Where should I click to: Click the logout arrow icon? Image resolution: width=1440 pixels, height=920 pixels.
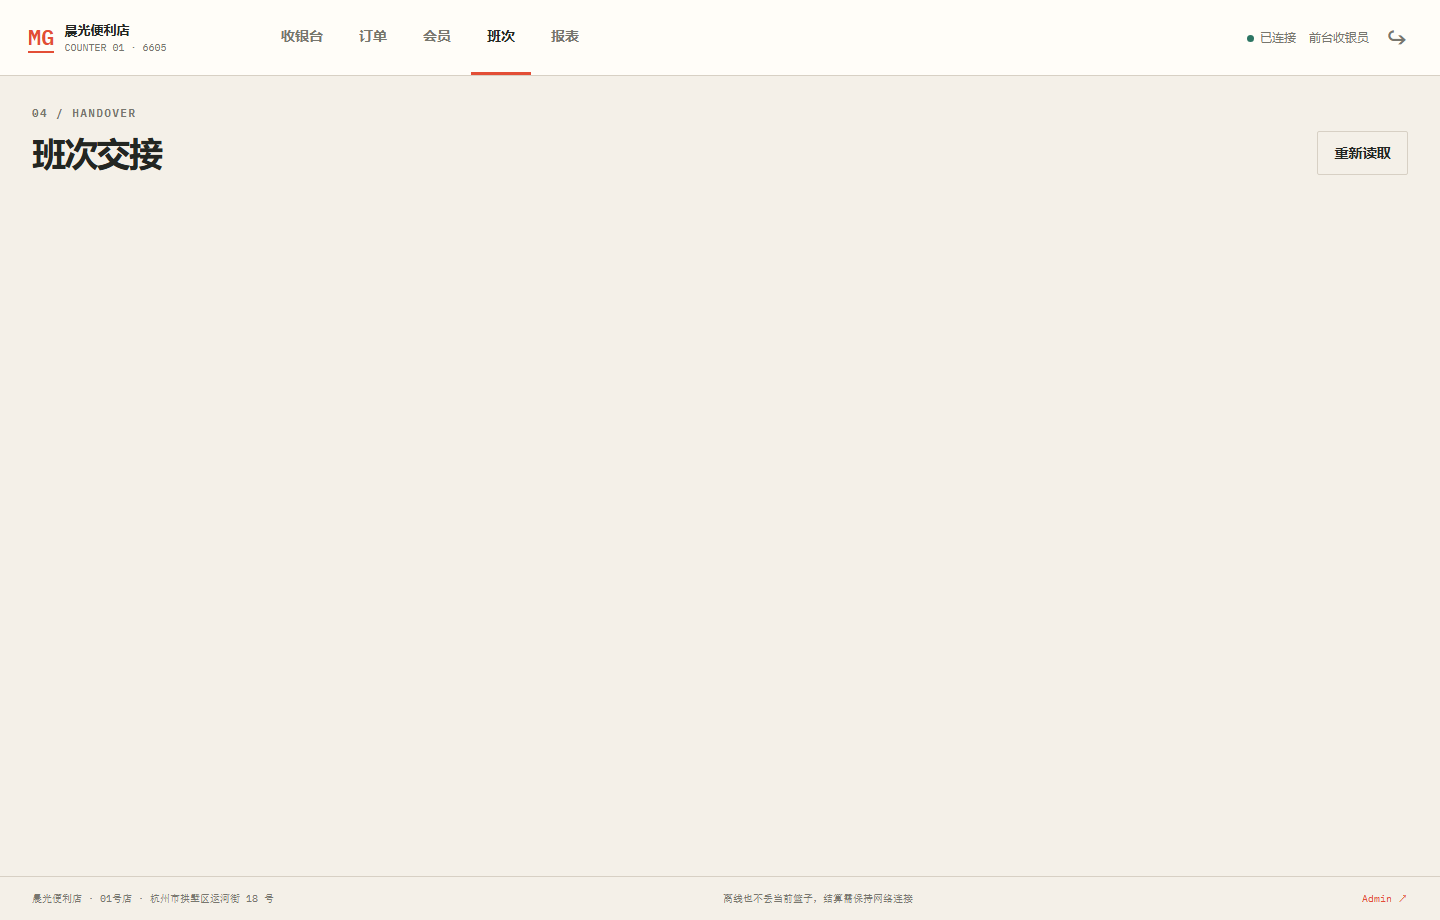(1397, 38)
